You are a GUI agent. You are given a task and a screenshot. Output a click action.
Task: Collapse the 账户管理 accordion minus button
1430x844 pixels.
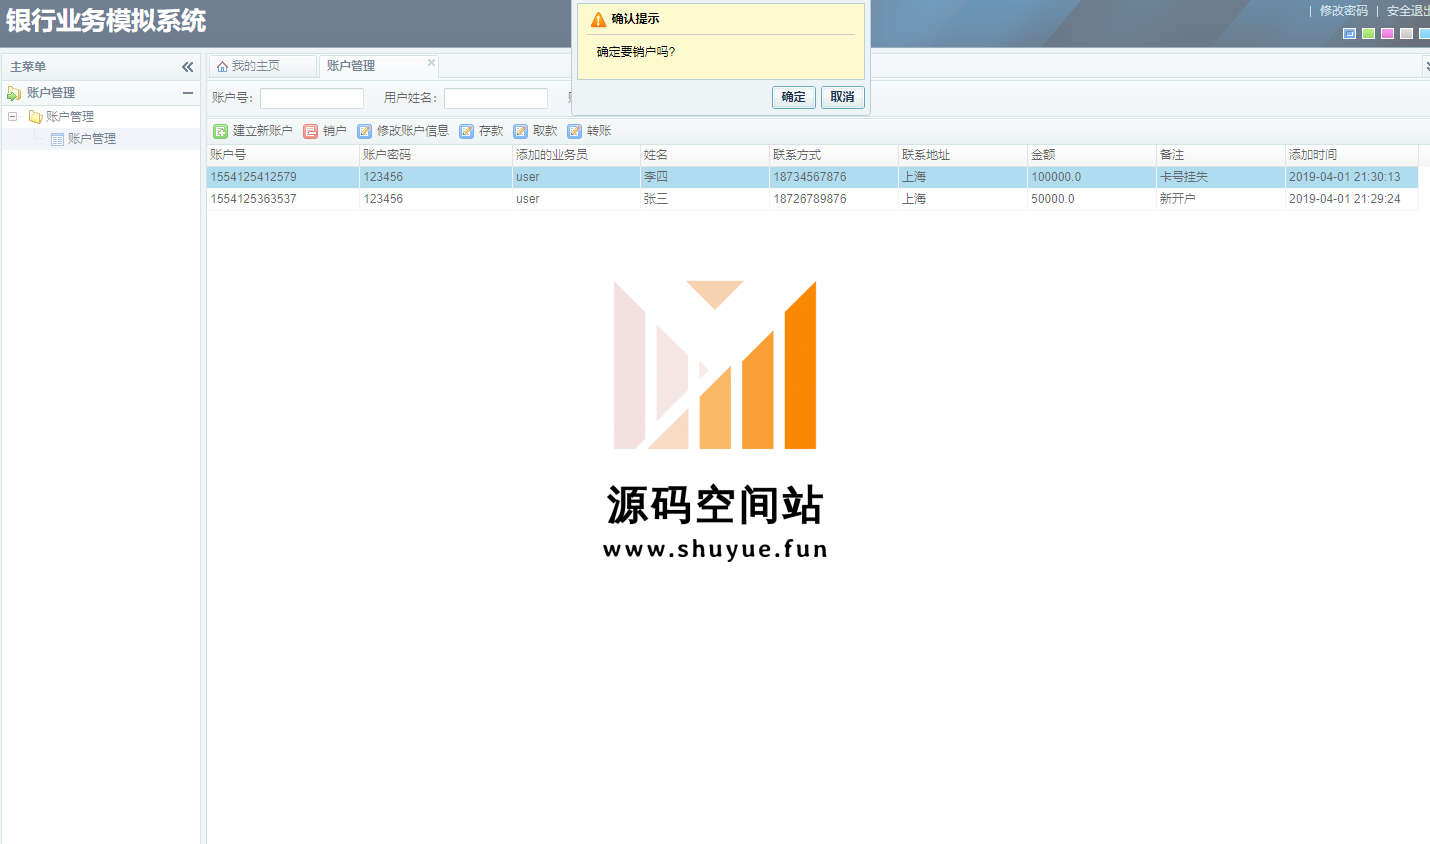(187, 93)
